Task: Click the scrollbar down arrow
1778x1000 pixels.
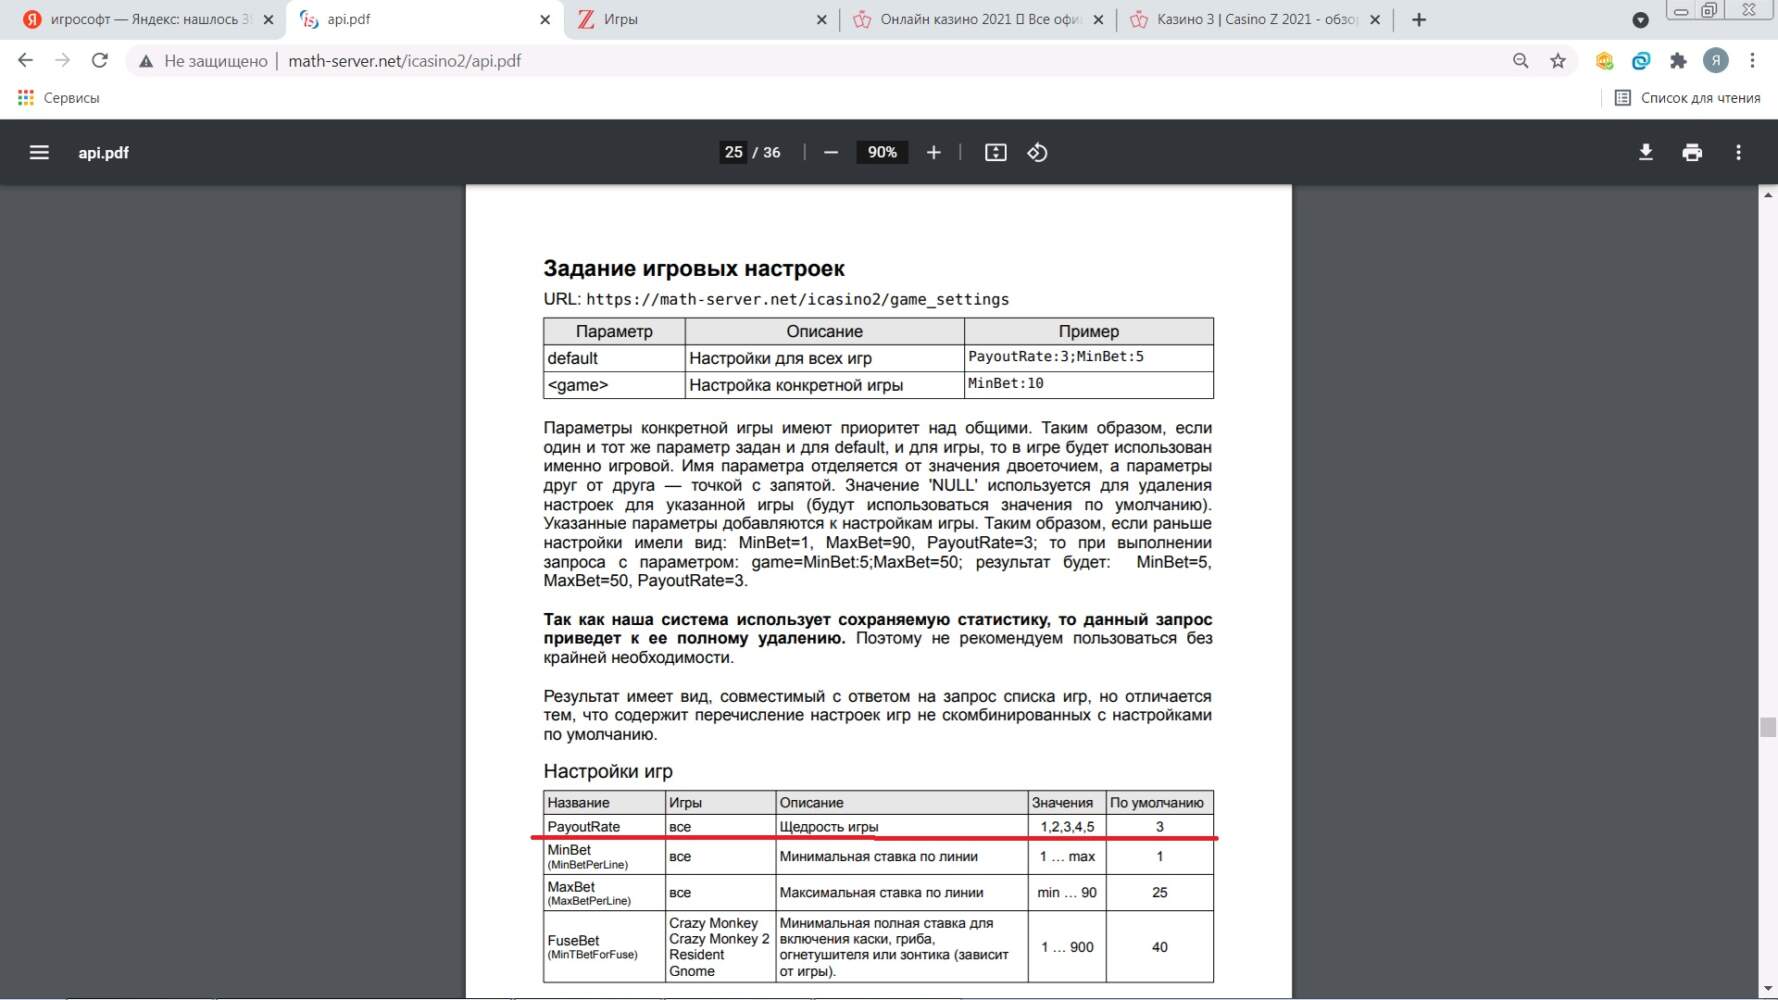Action: (x=1768, y=988)
